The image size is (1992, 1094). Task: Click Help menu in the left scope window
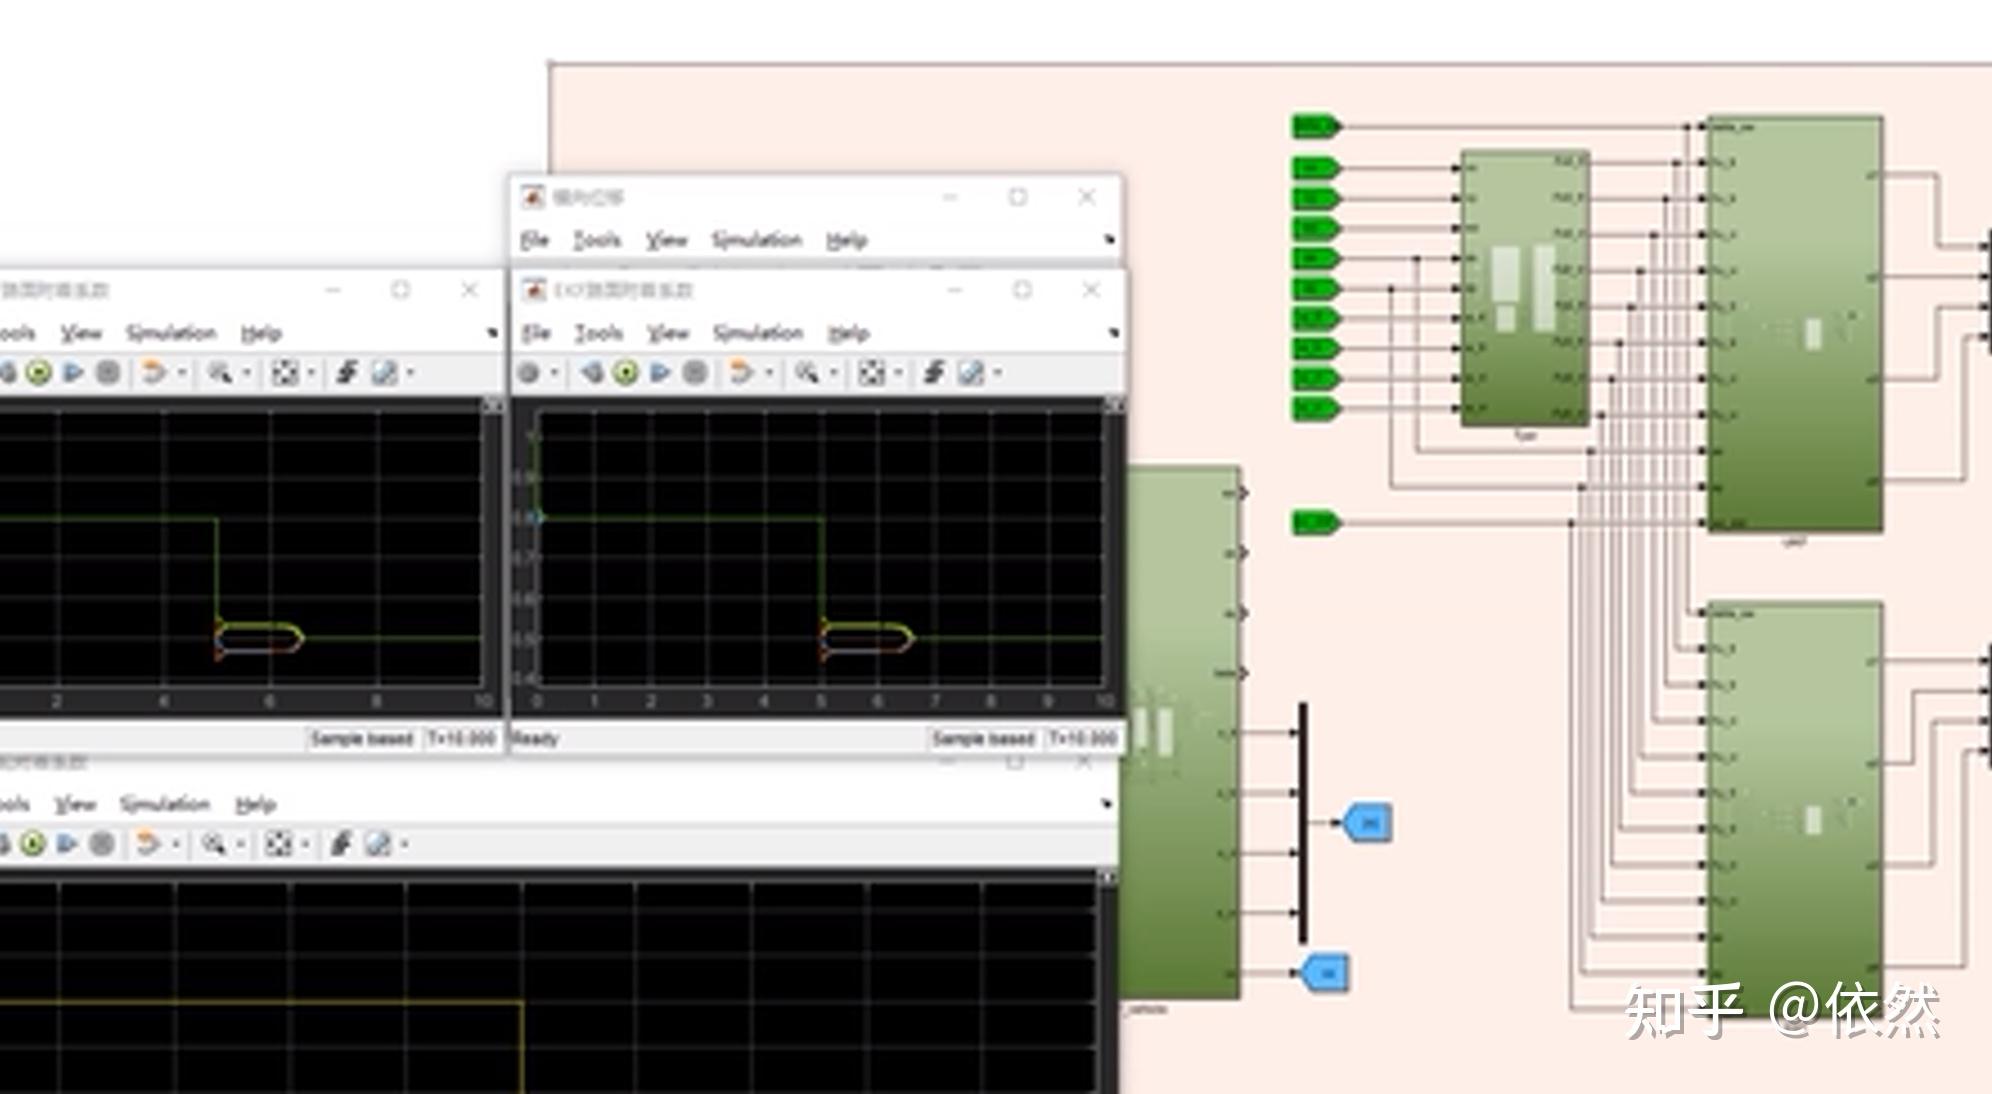(x=261, y=333)
